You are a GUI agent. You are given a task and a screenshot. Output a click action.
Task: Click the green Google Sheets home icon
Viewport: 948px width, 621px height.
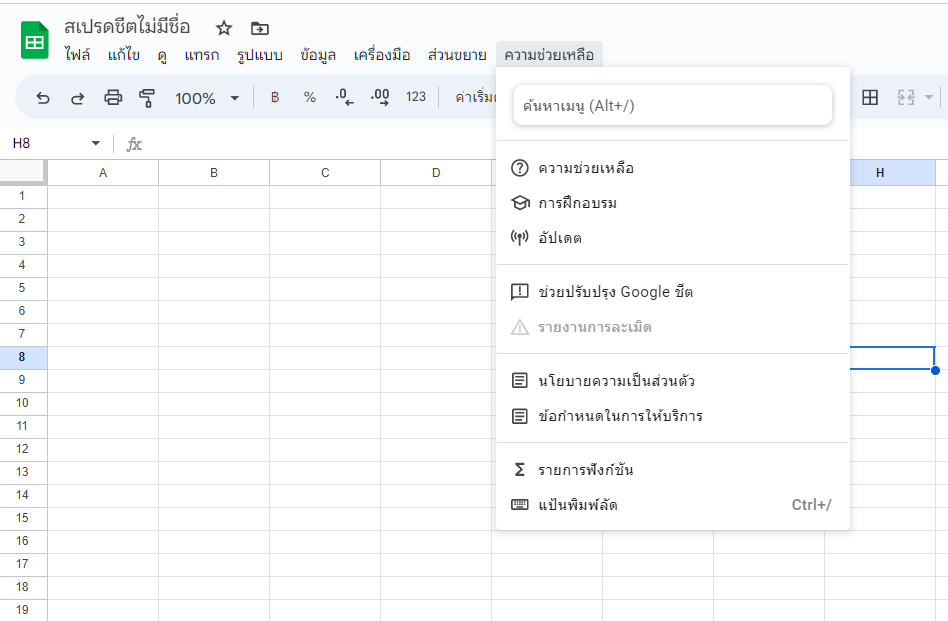tap(33, 41)
